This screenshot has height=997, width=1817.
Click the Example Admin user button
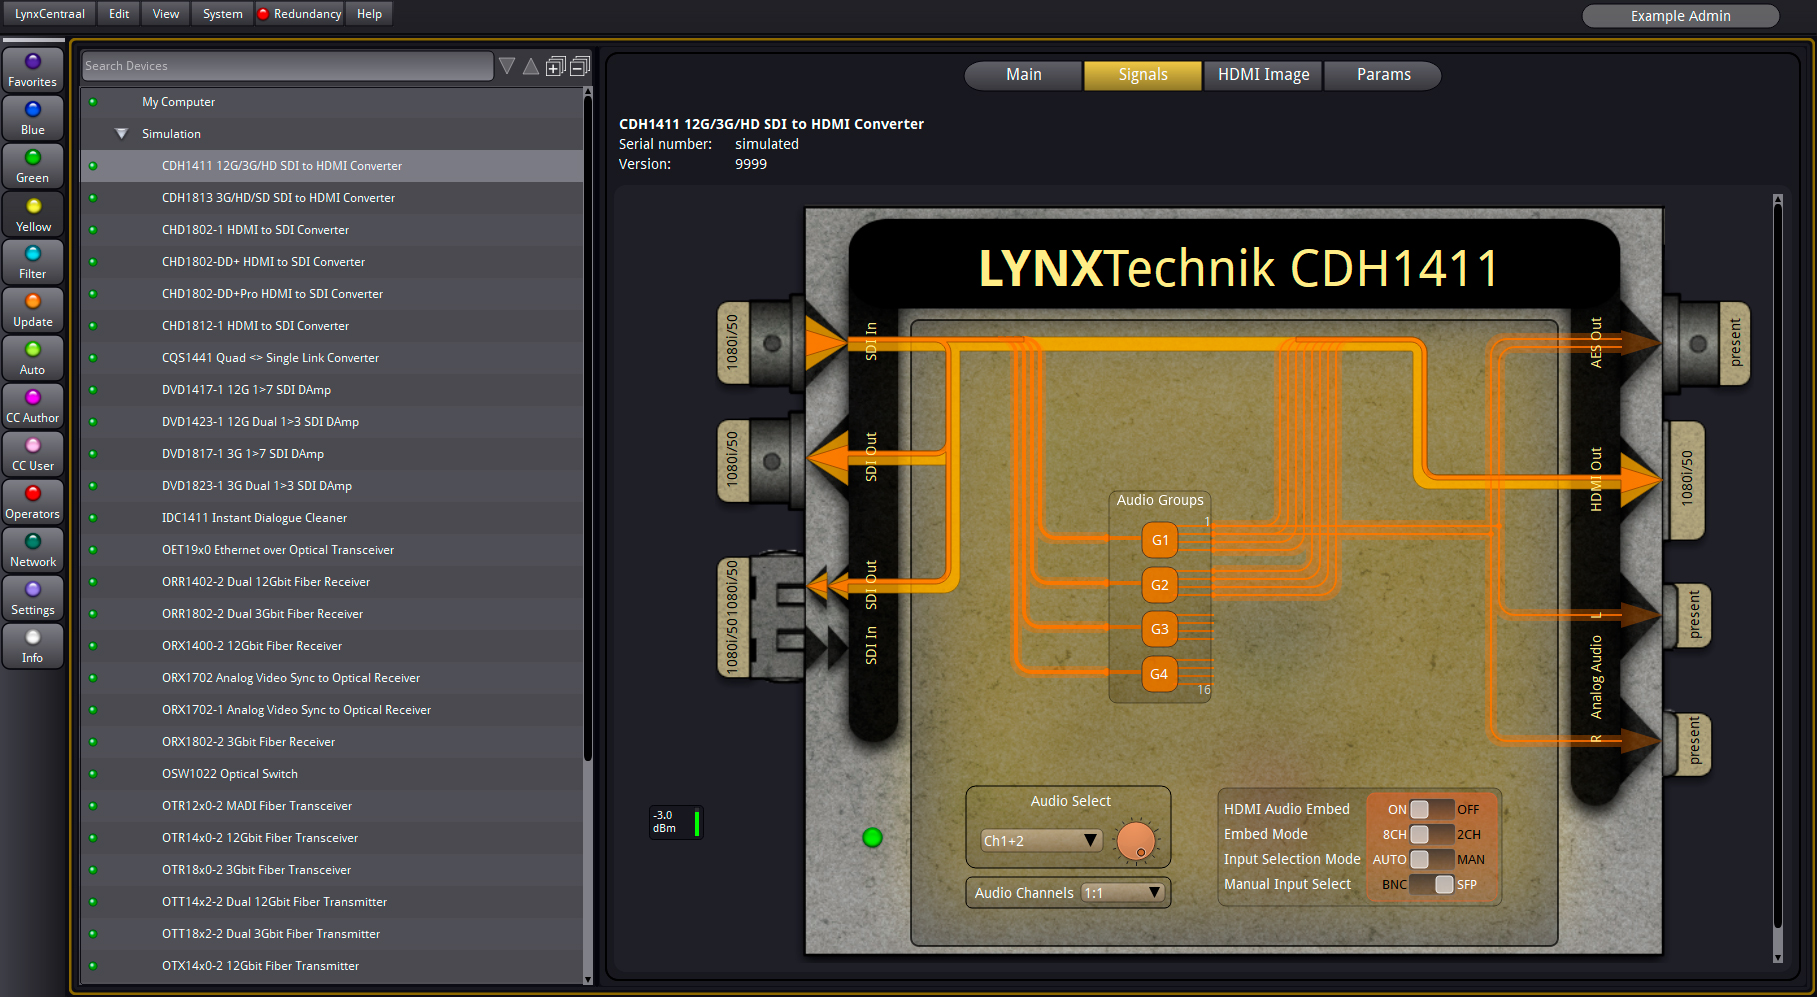pos(1680,16)
